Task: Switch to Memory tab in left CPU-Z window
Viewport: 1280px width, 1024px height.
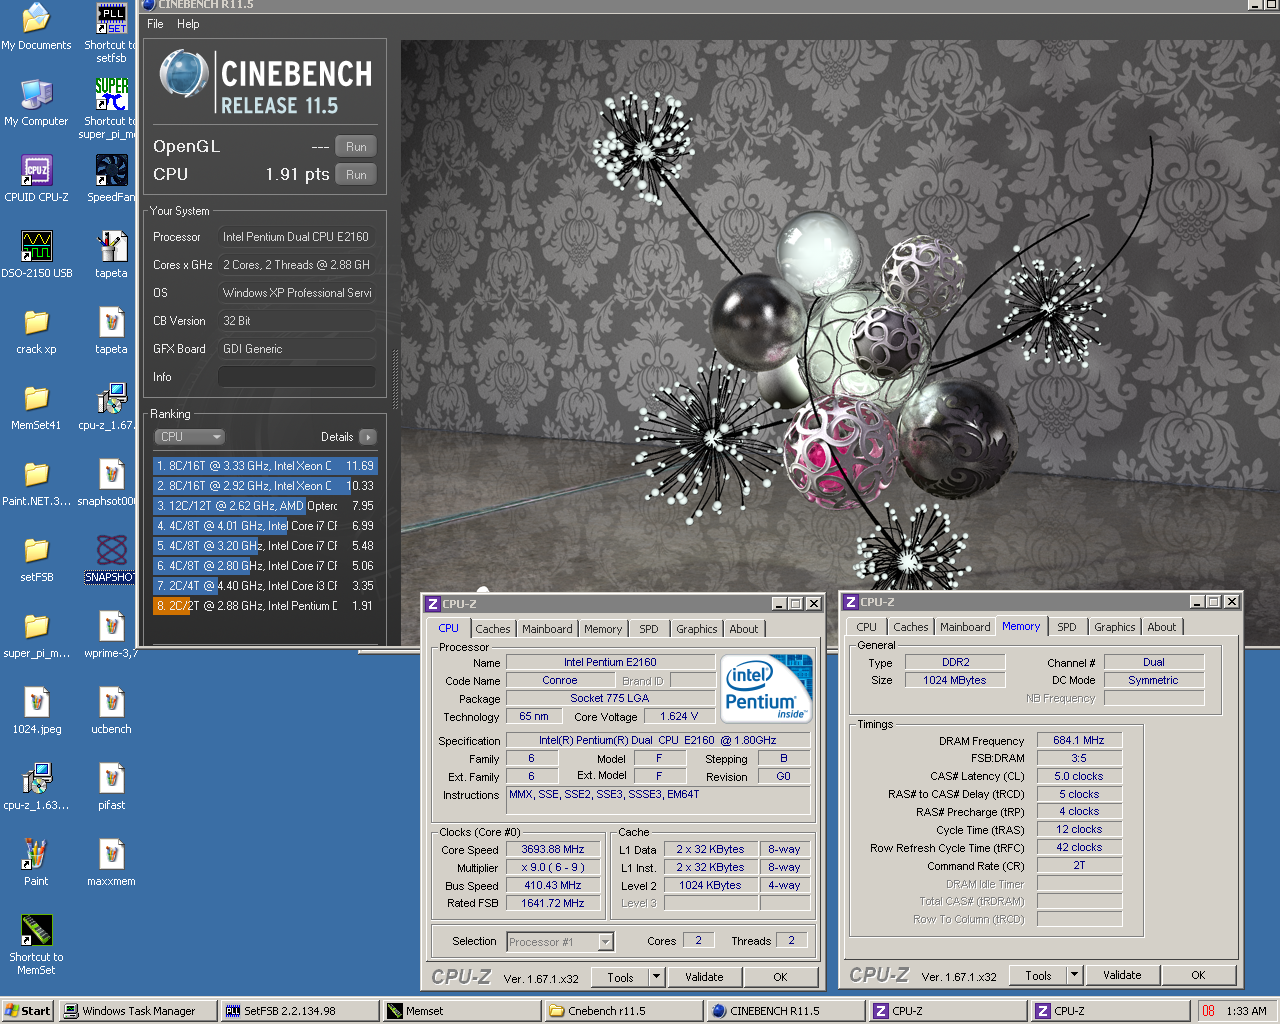Action: 603,629
